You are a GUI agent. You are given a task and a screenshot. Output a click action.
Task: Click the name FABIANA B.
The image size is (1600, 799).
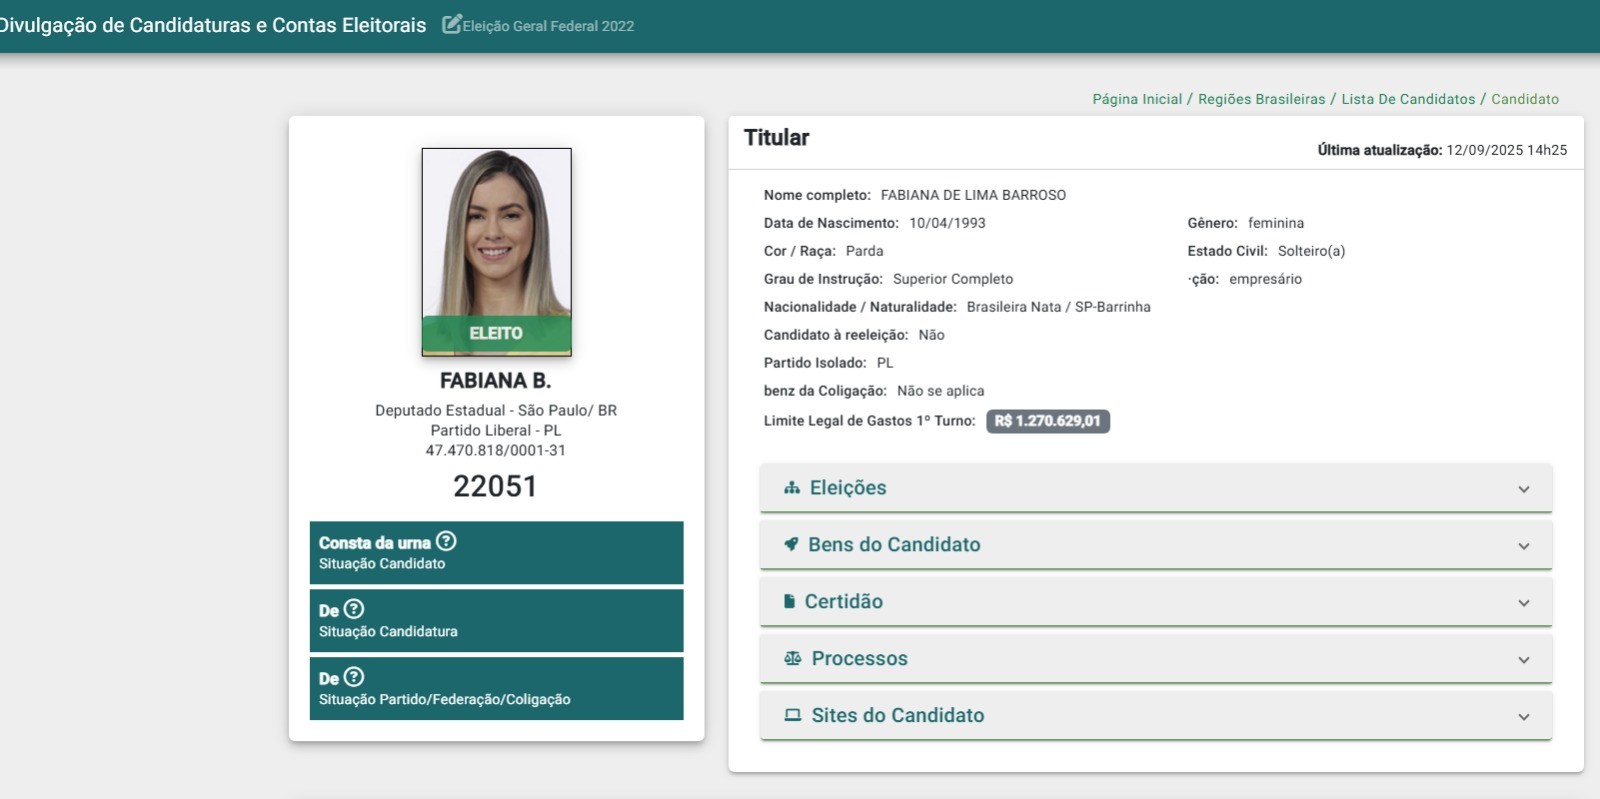coord(495,380)
